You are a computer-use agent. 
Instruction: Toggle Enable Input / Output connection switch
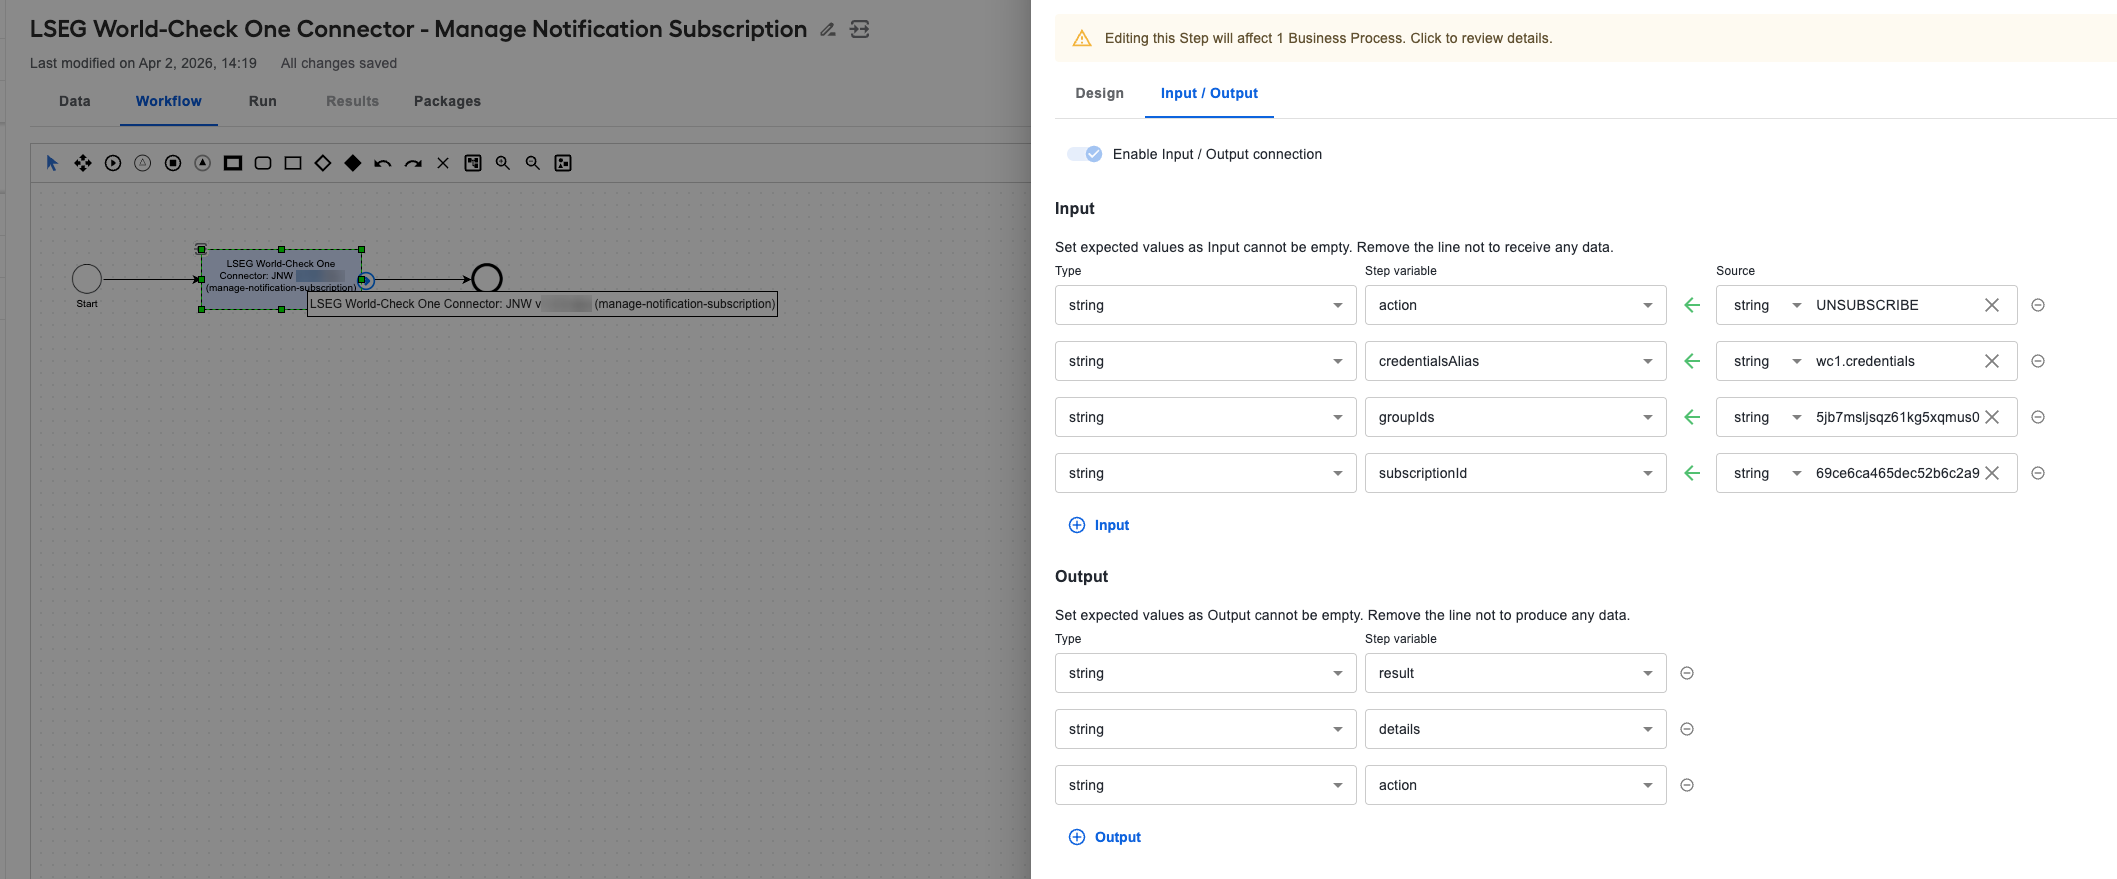click(1084, 154)
